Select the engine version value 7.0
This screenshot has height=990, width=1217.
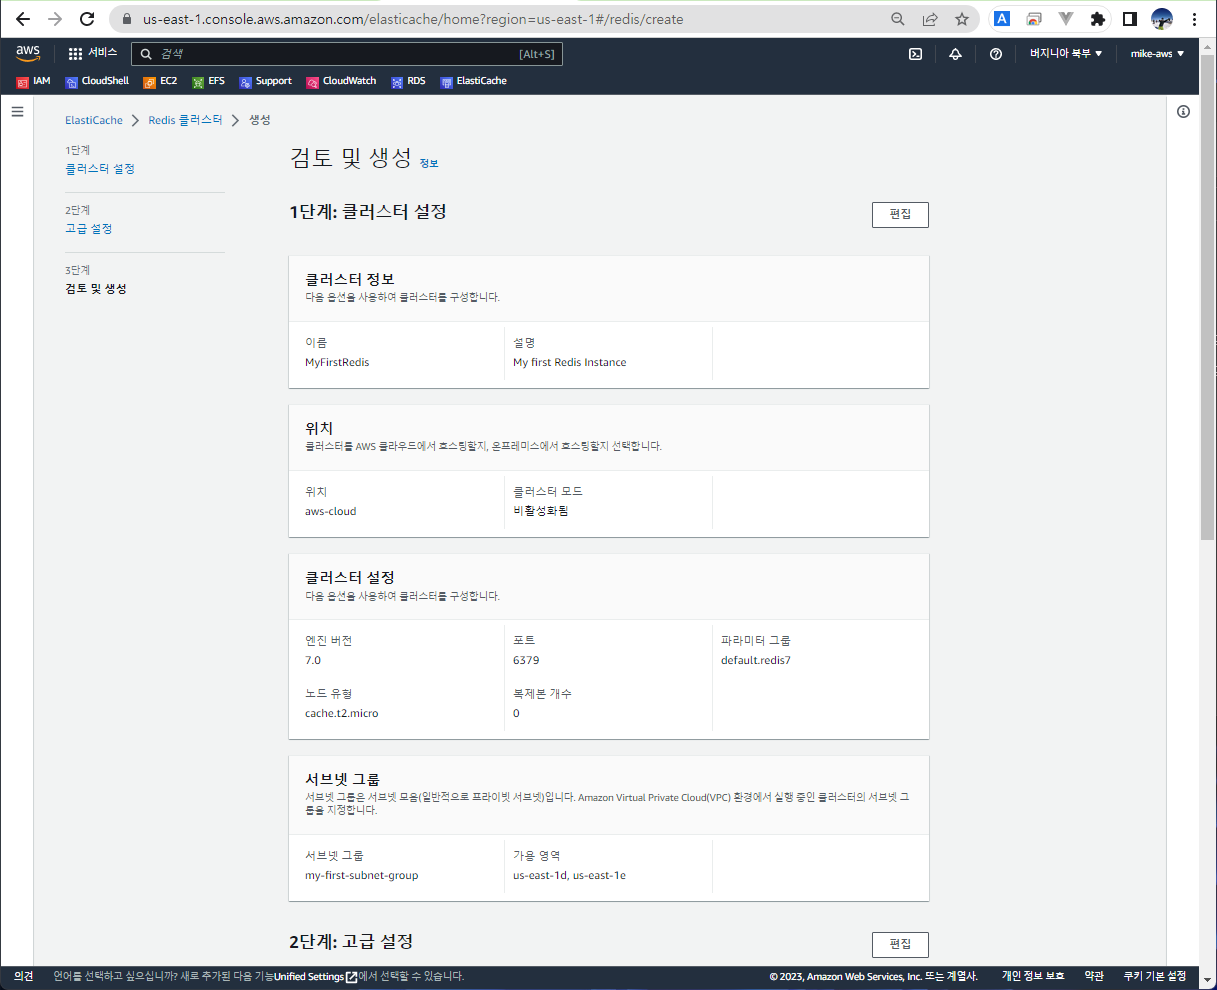(313, 661)
